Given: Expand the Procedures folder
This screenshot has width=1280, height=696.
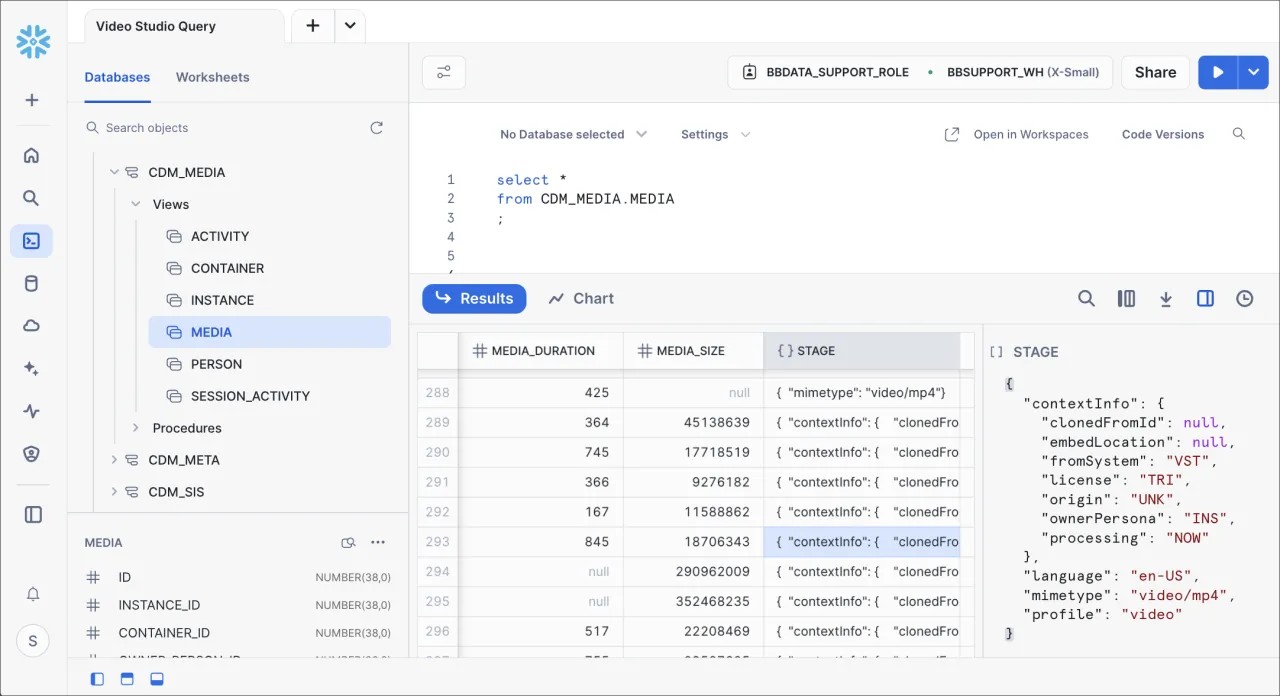Looking at the screenshot, I should click(x=136, y=428).
